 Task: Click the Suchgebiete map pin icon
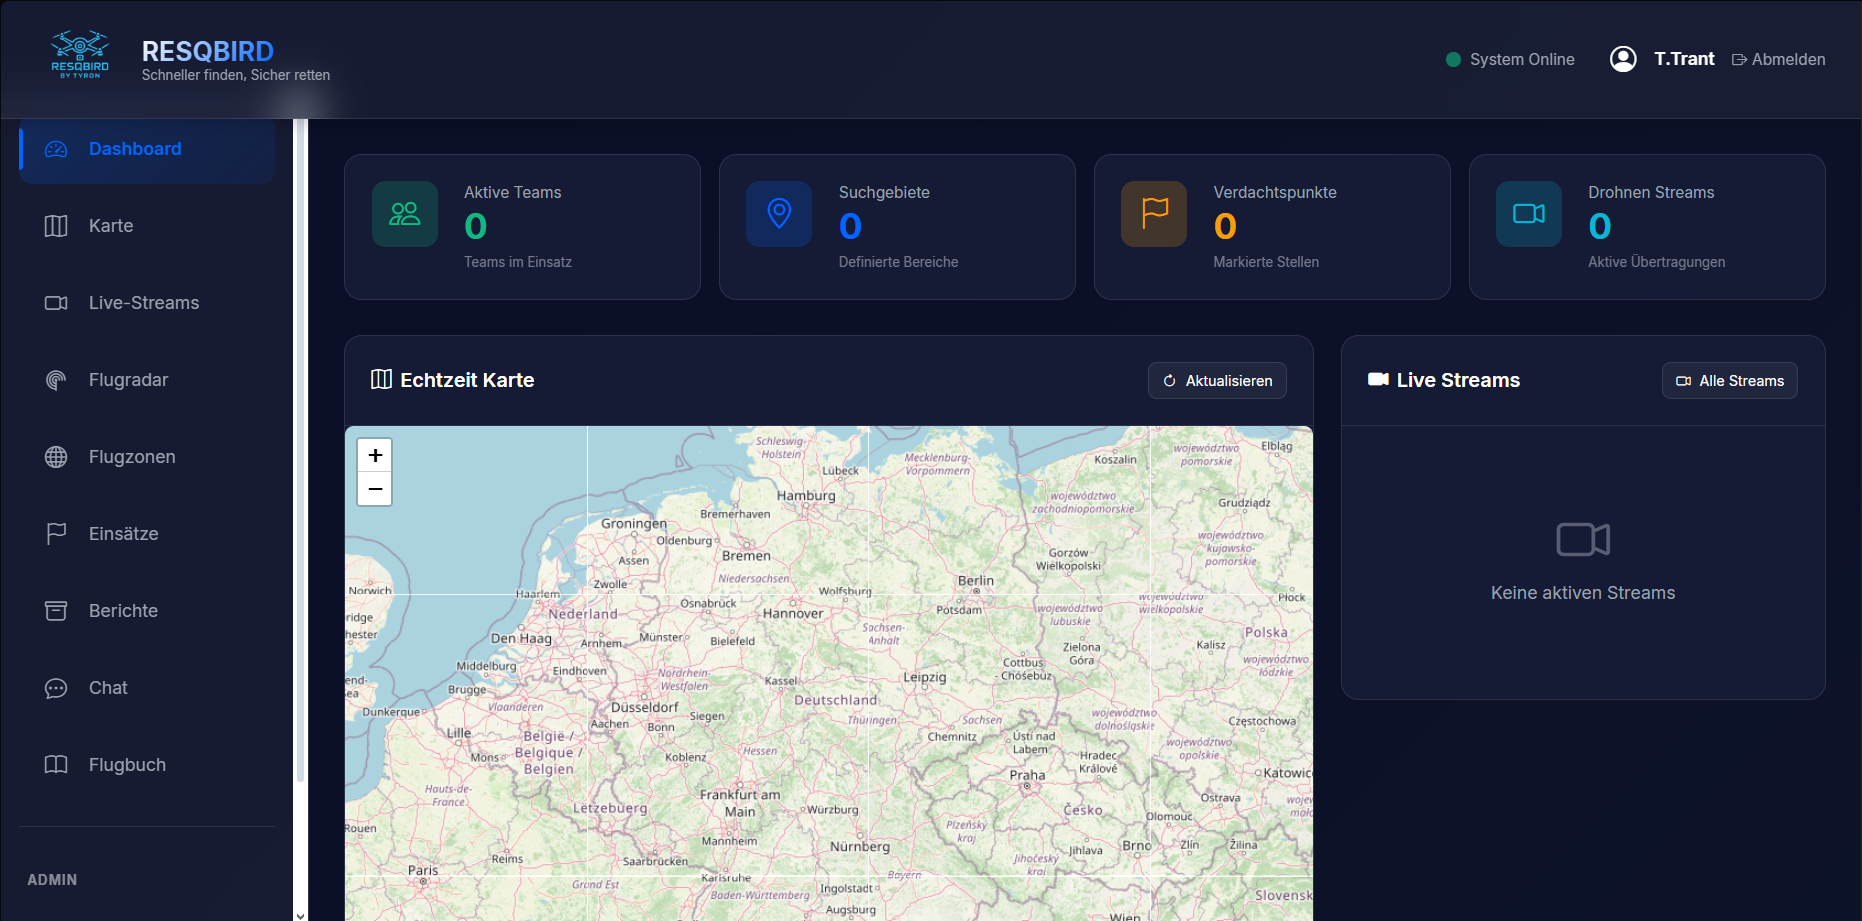coord(779,214)
